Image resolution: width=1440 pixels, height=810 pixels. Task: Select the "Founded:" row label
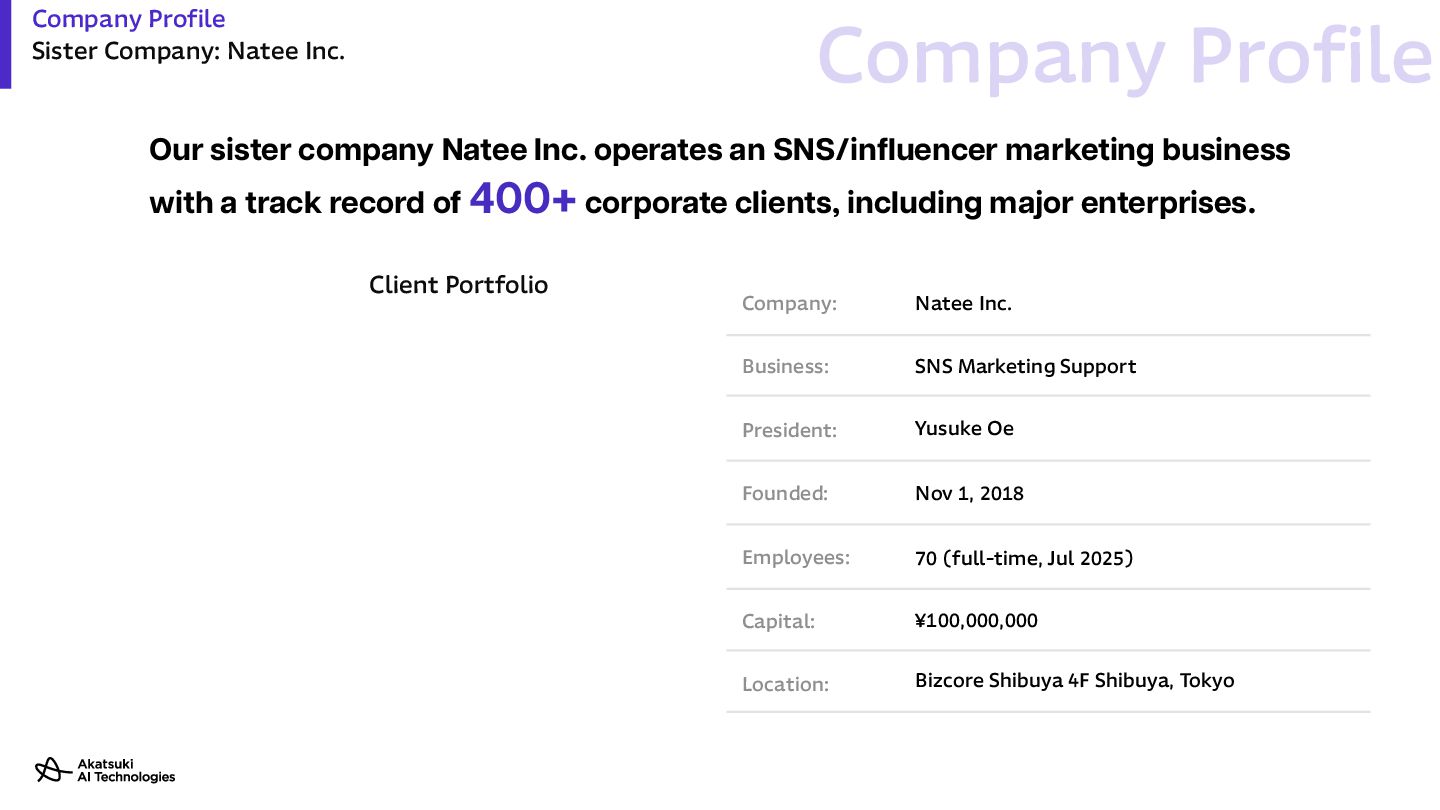(x=785, y=493)
